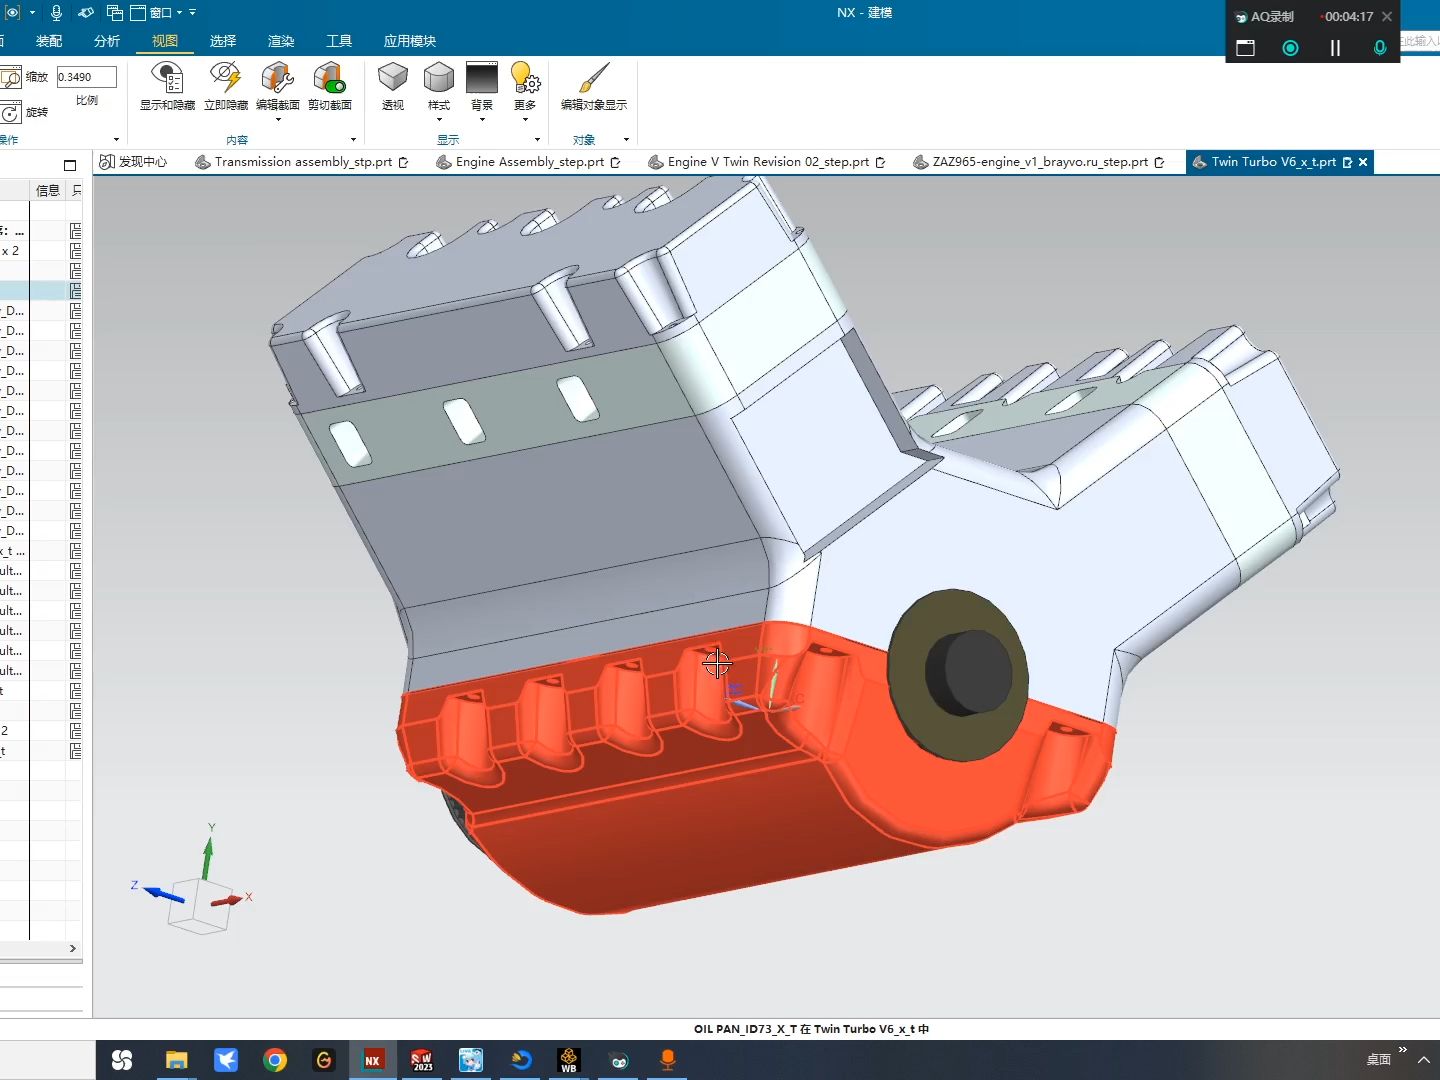1440x1080 pixels.
Task: Open 发现中心 (Discovery Center)
Action: [133, 161]
